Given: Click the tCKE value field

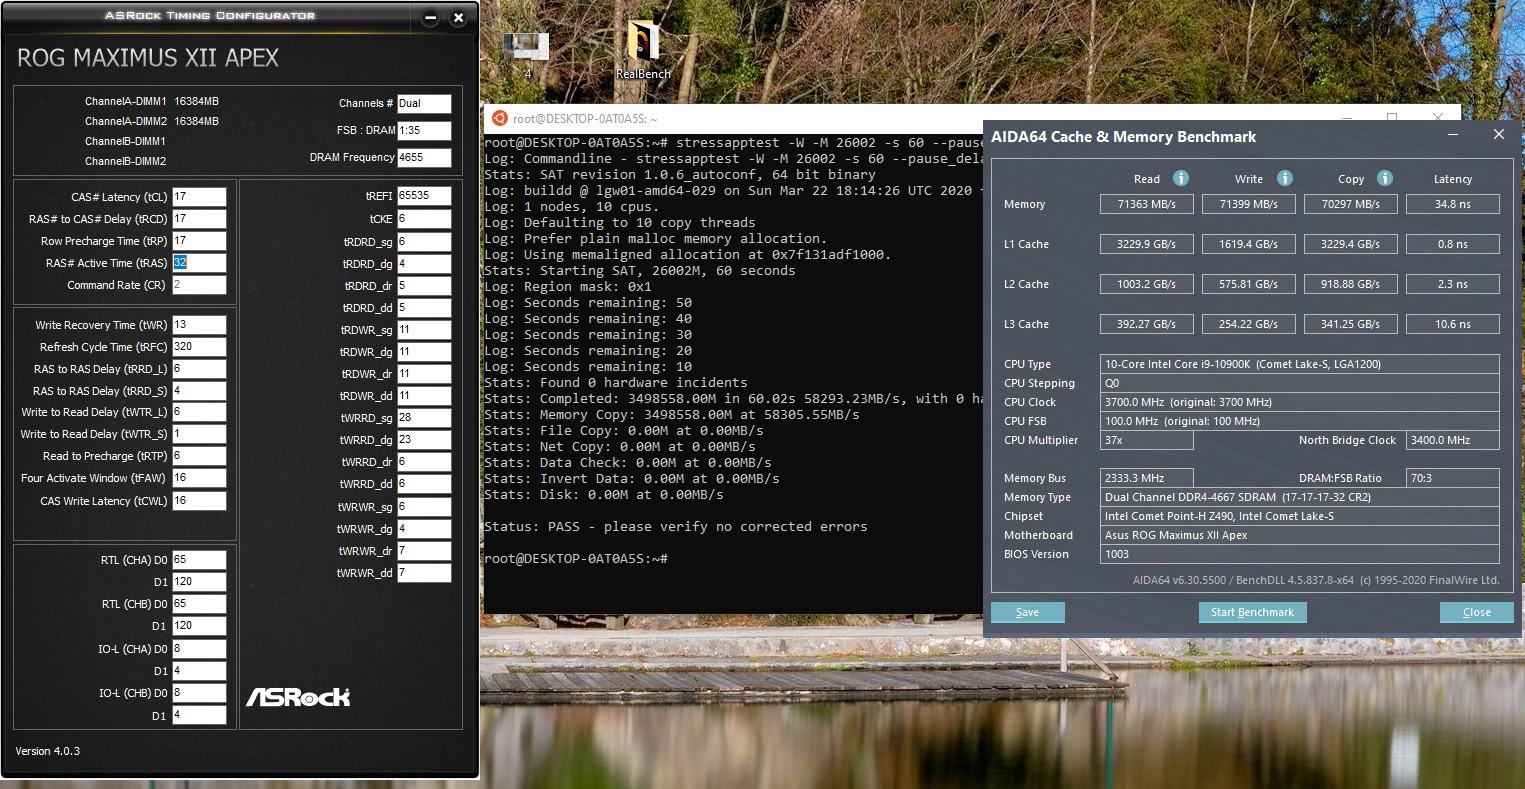Looking at the screenshot, I should tap(424, 219).
